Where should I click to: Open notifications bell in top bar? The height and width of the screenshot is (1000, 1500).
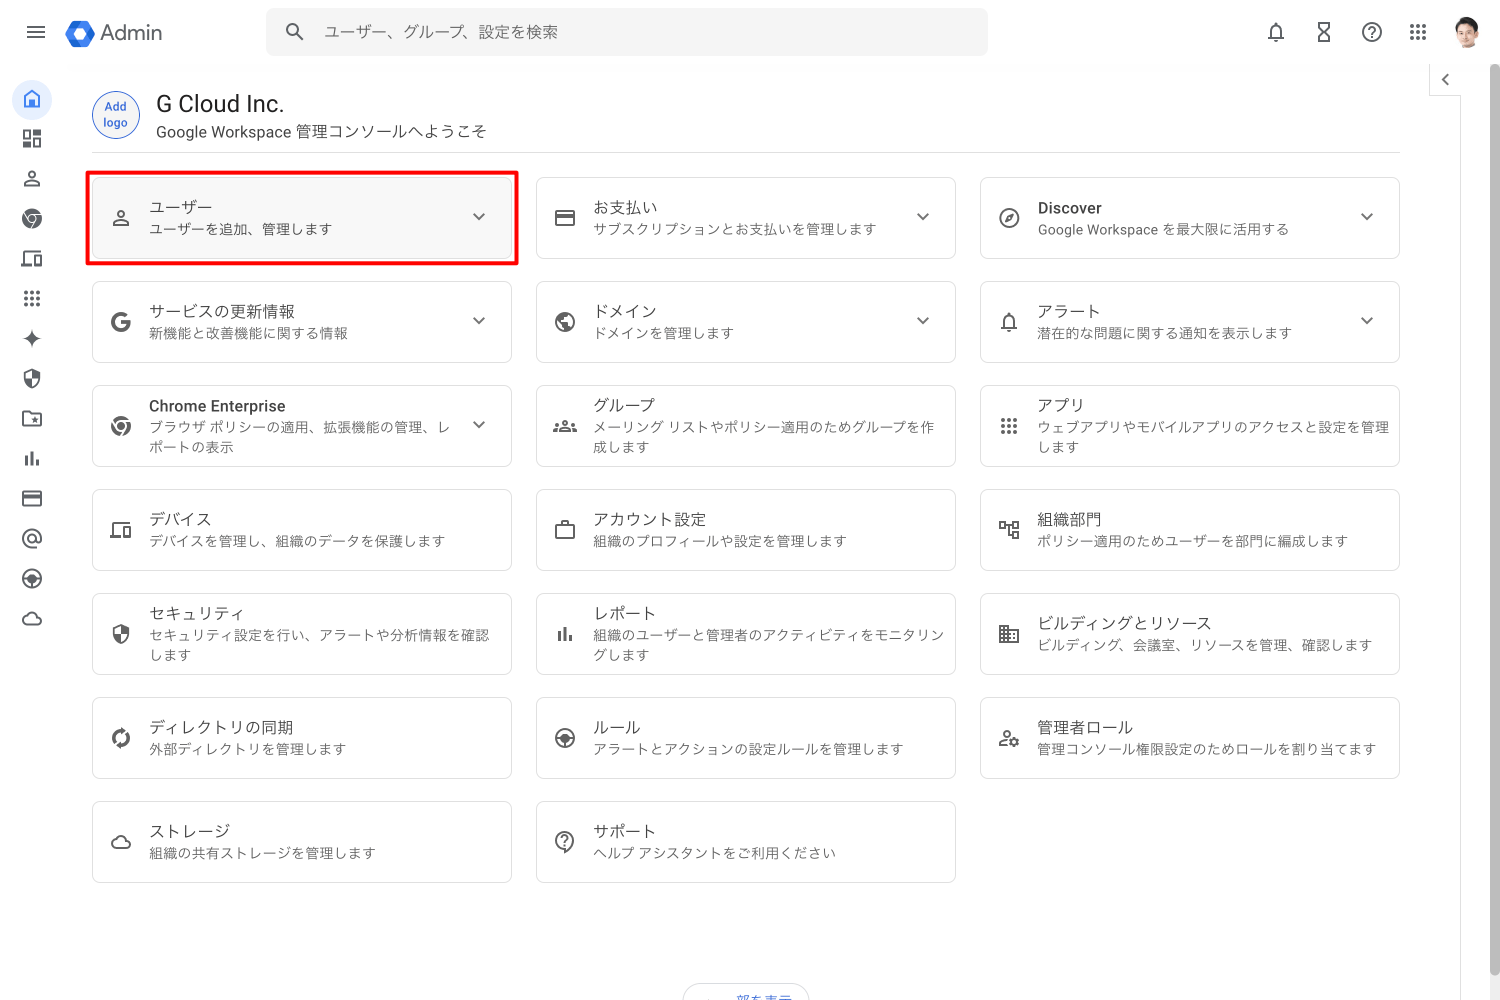click(1276, 32)
